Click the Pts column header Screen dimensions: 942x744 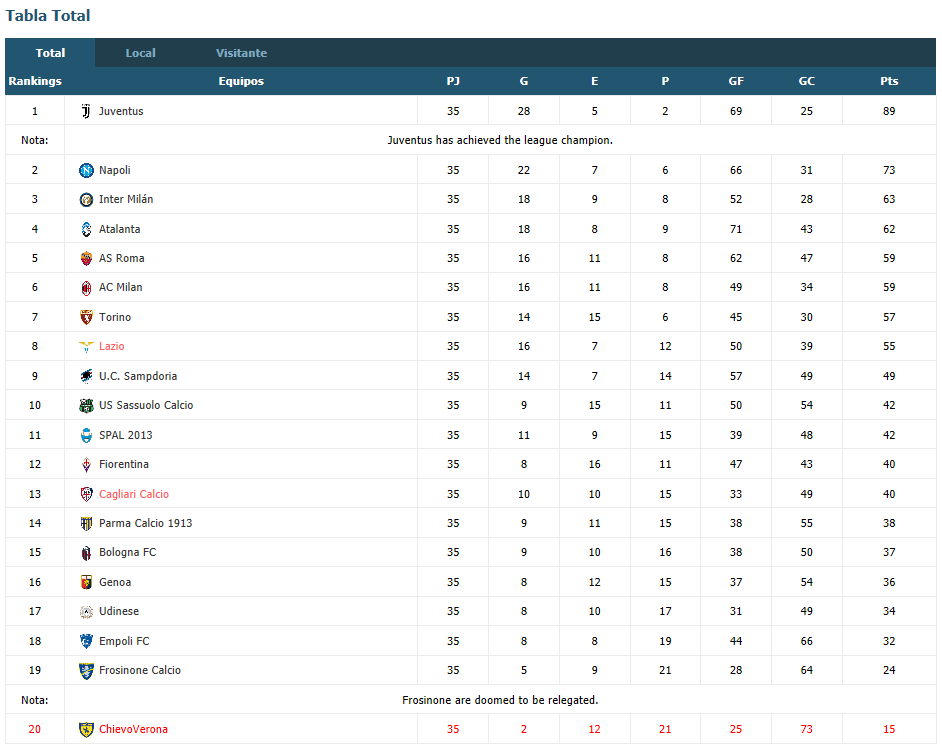pos(889,81)
